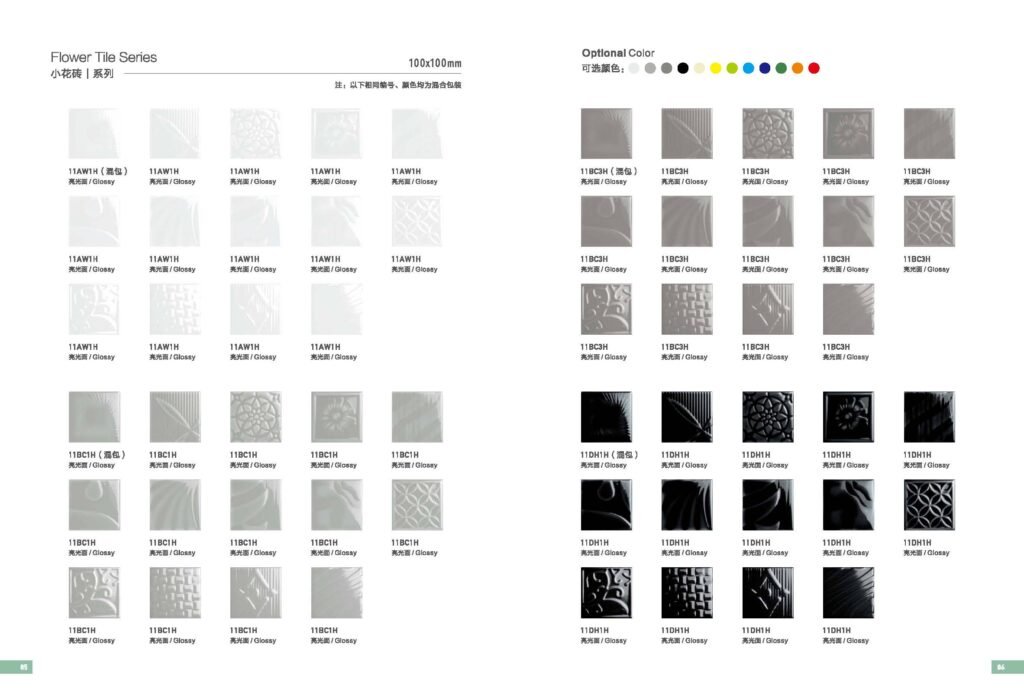Select the navy blue color dot
The image size is (1024, 695).
(765, 68)
